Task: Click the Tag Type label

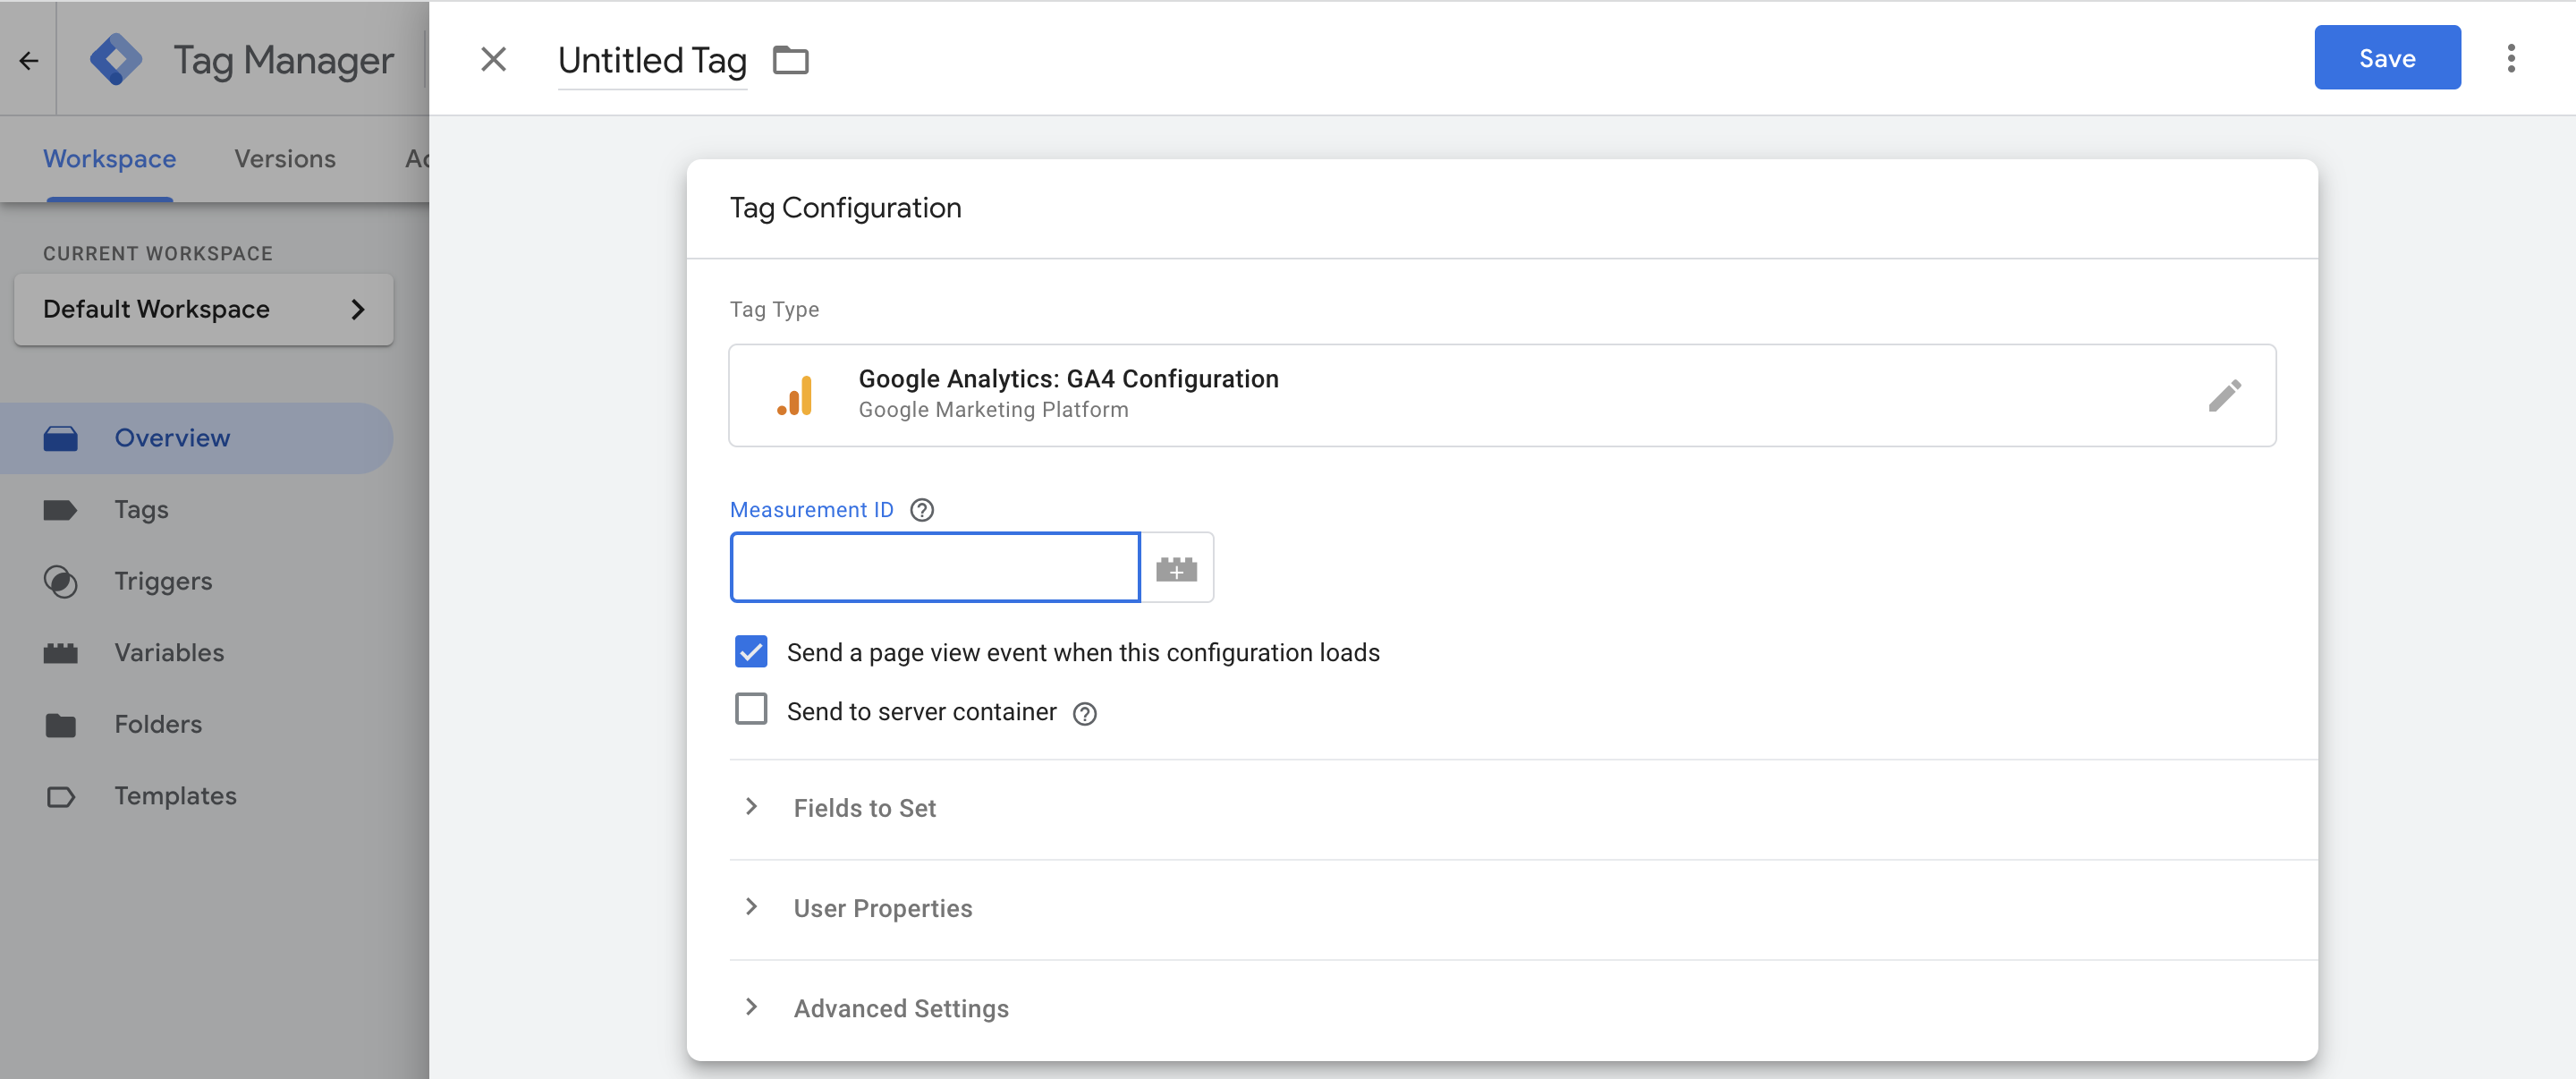Action: 774,310
